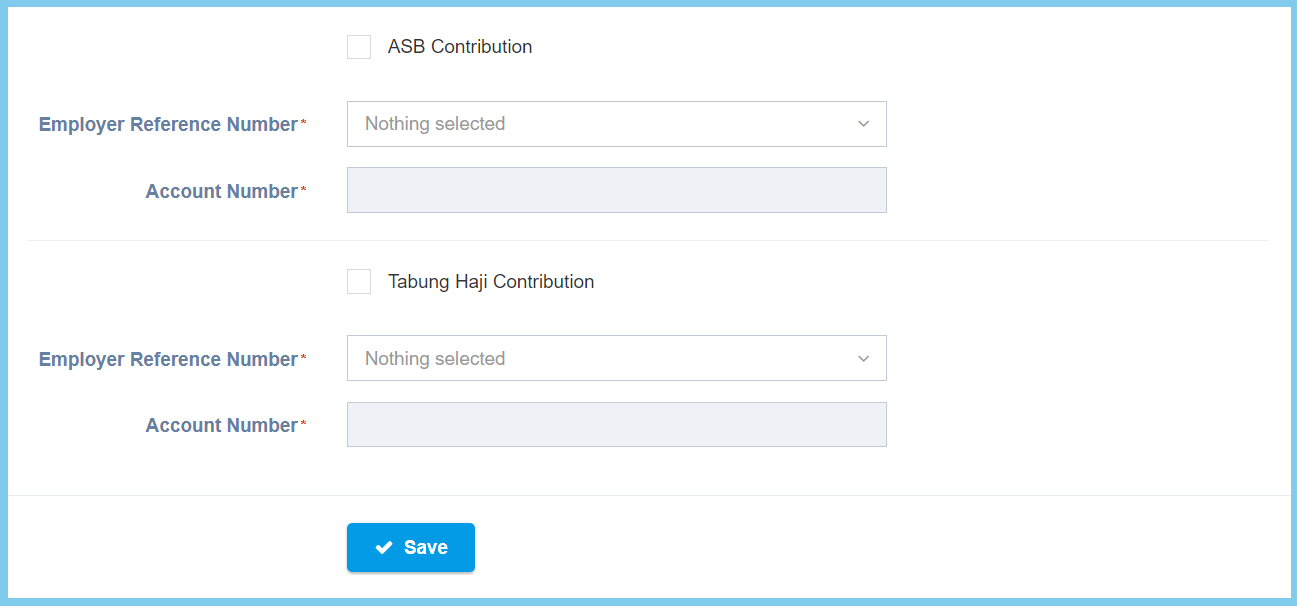The height and width of the screenshot is (606, 1297).
Task: Click the ASB Employer Reference Number label
Action: (168, 125)
